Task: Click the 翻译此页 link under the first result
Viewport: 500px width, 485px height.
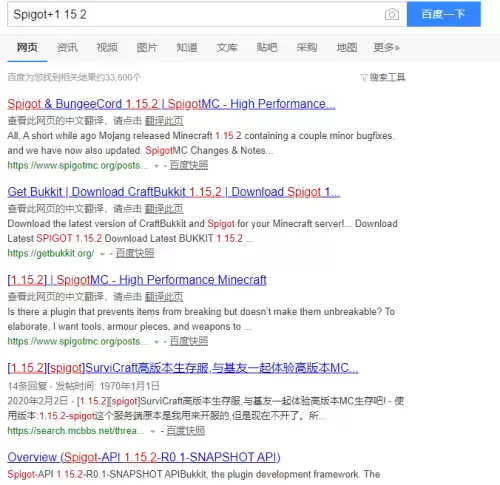Action: point(164,121)
